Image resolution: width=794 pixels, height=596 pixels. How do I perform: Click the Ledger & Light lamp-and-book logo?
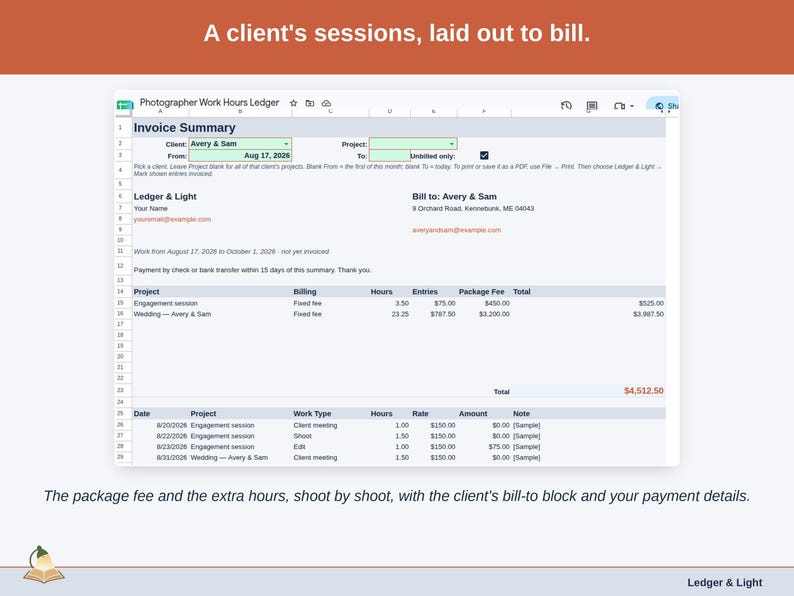tap(43, 565)
